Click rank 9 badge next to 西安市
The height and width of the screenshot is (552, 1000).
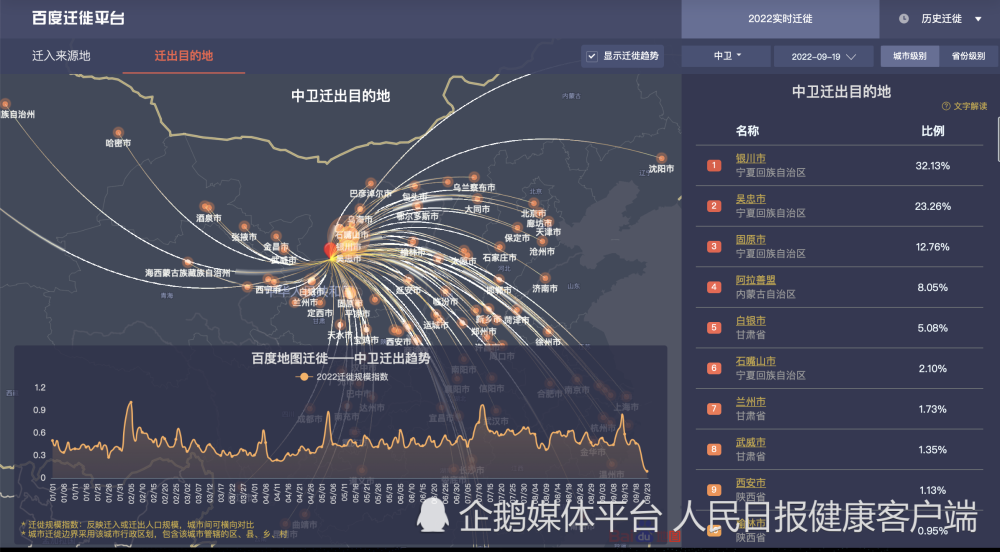pyautogui.click(x=714, y=490)
